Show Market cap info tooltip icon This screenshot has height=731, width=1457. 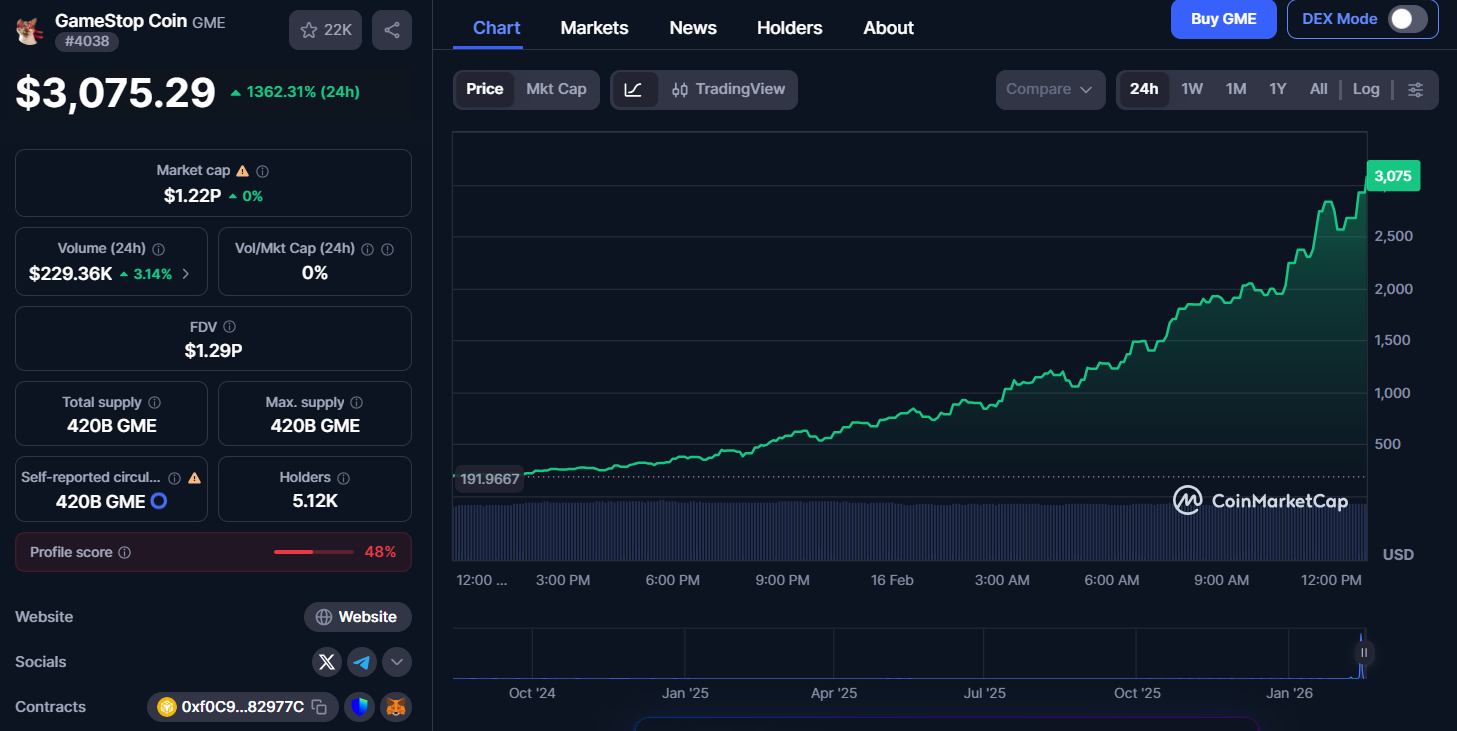click(263, 171)
